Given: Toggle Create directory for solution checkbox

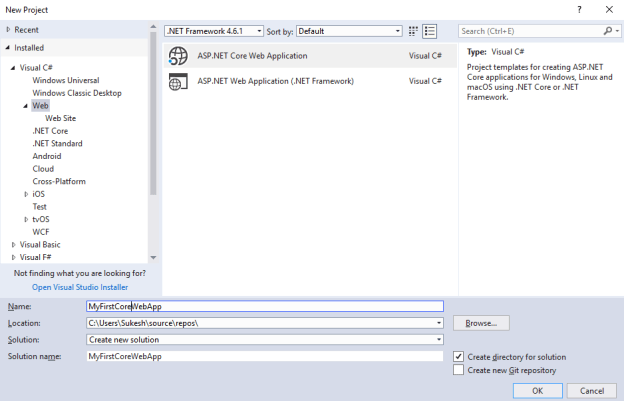Looking at the screenshot, I should tap(458, 356).
